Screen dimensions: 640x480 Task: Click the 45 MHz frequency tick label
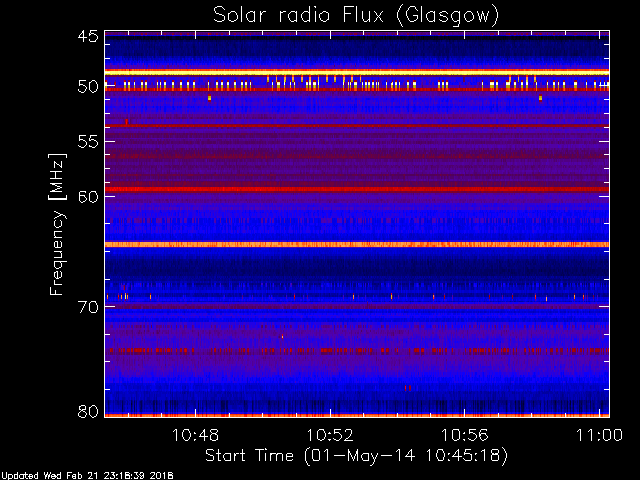coord(87,37)
